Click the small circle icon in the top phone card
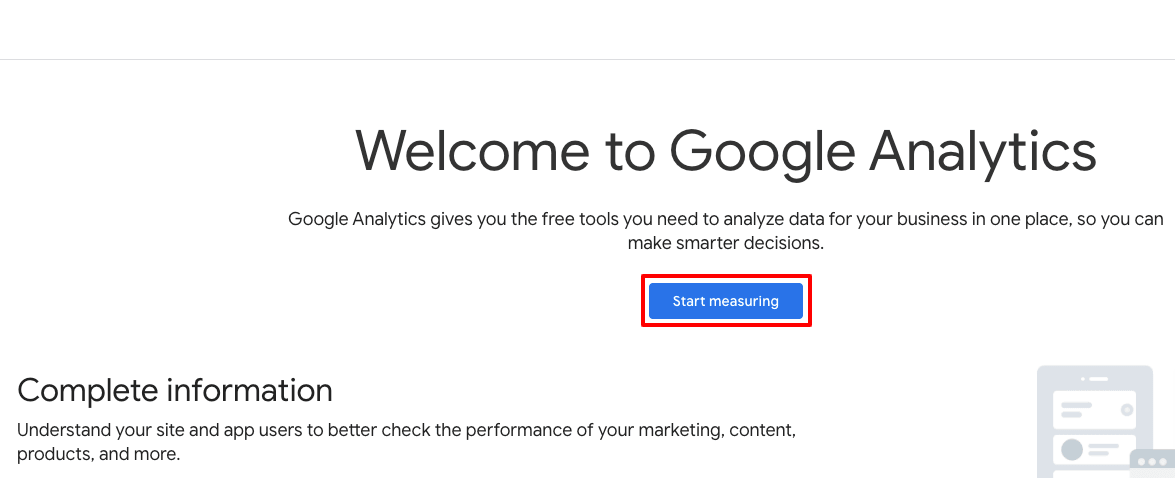This screenshot has height=478, width=1175. point(1127,409)
